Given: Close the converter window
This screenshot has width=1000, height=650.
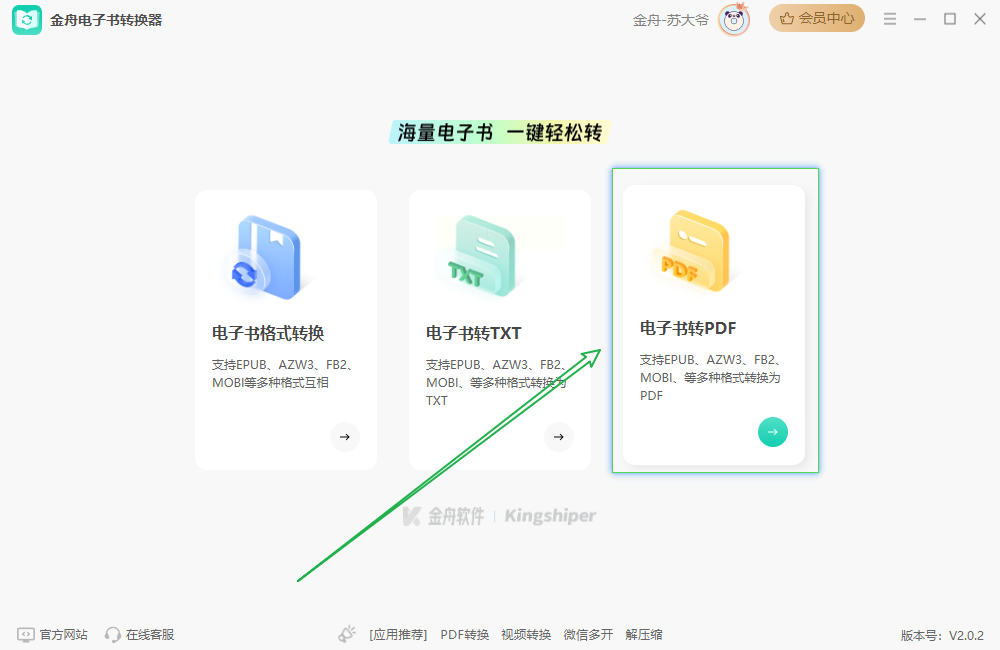Looking at the screenshot, I should 980,19.
